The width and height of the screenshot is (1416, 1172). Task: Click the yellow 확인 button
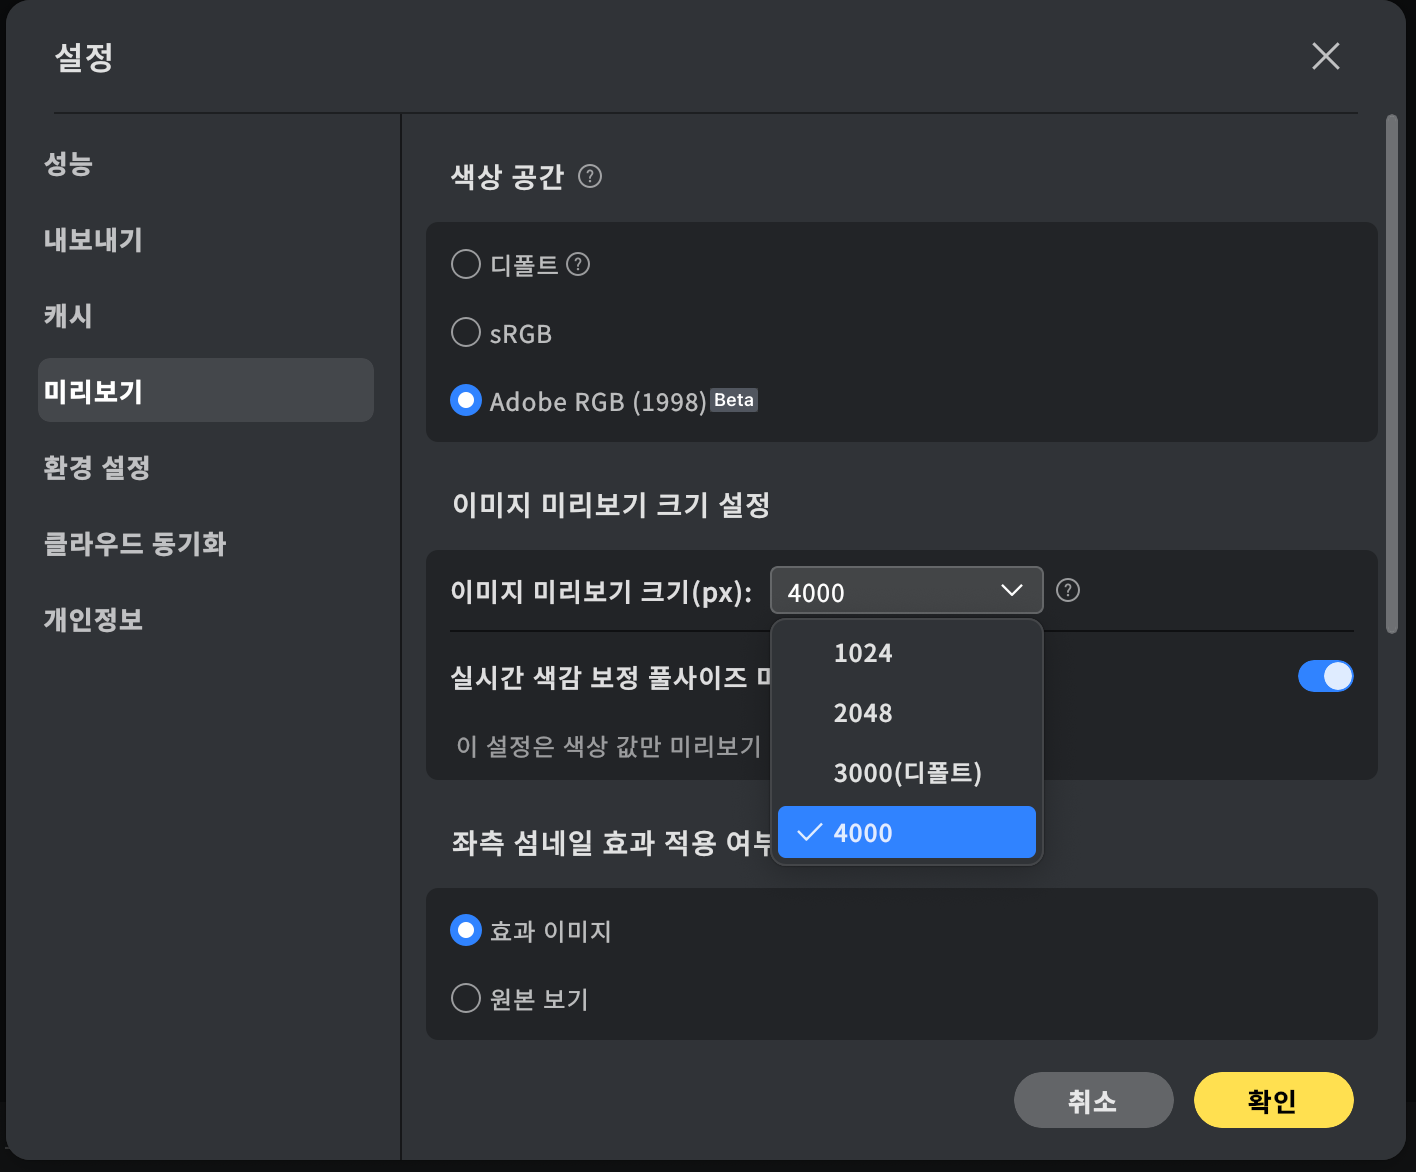(1273, 1100)
